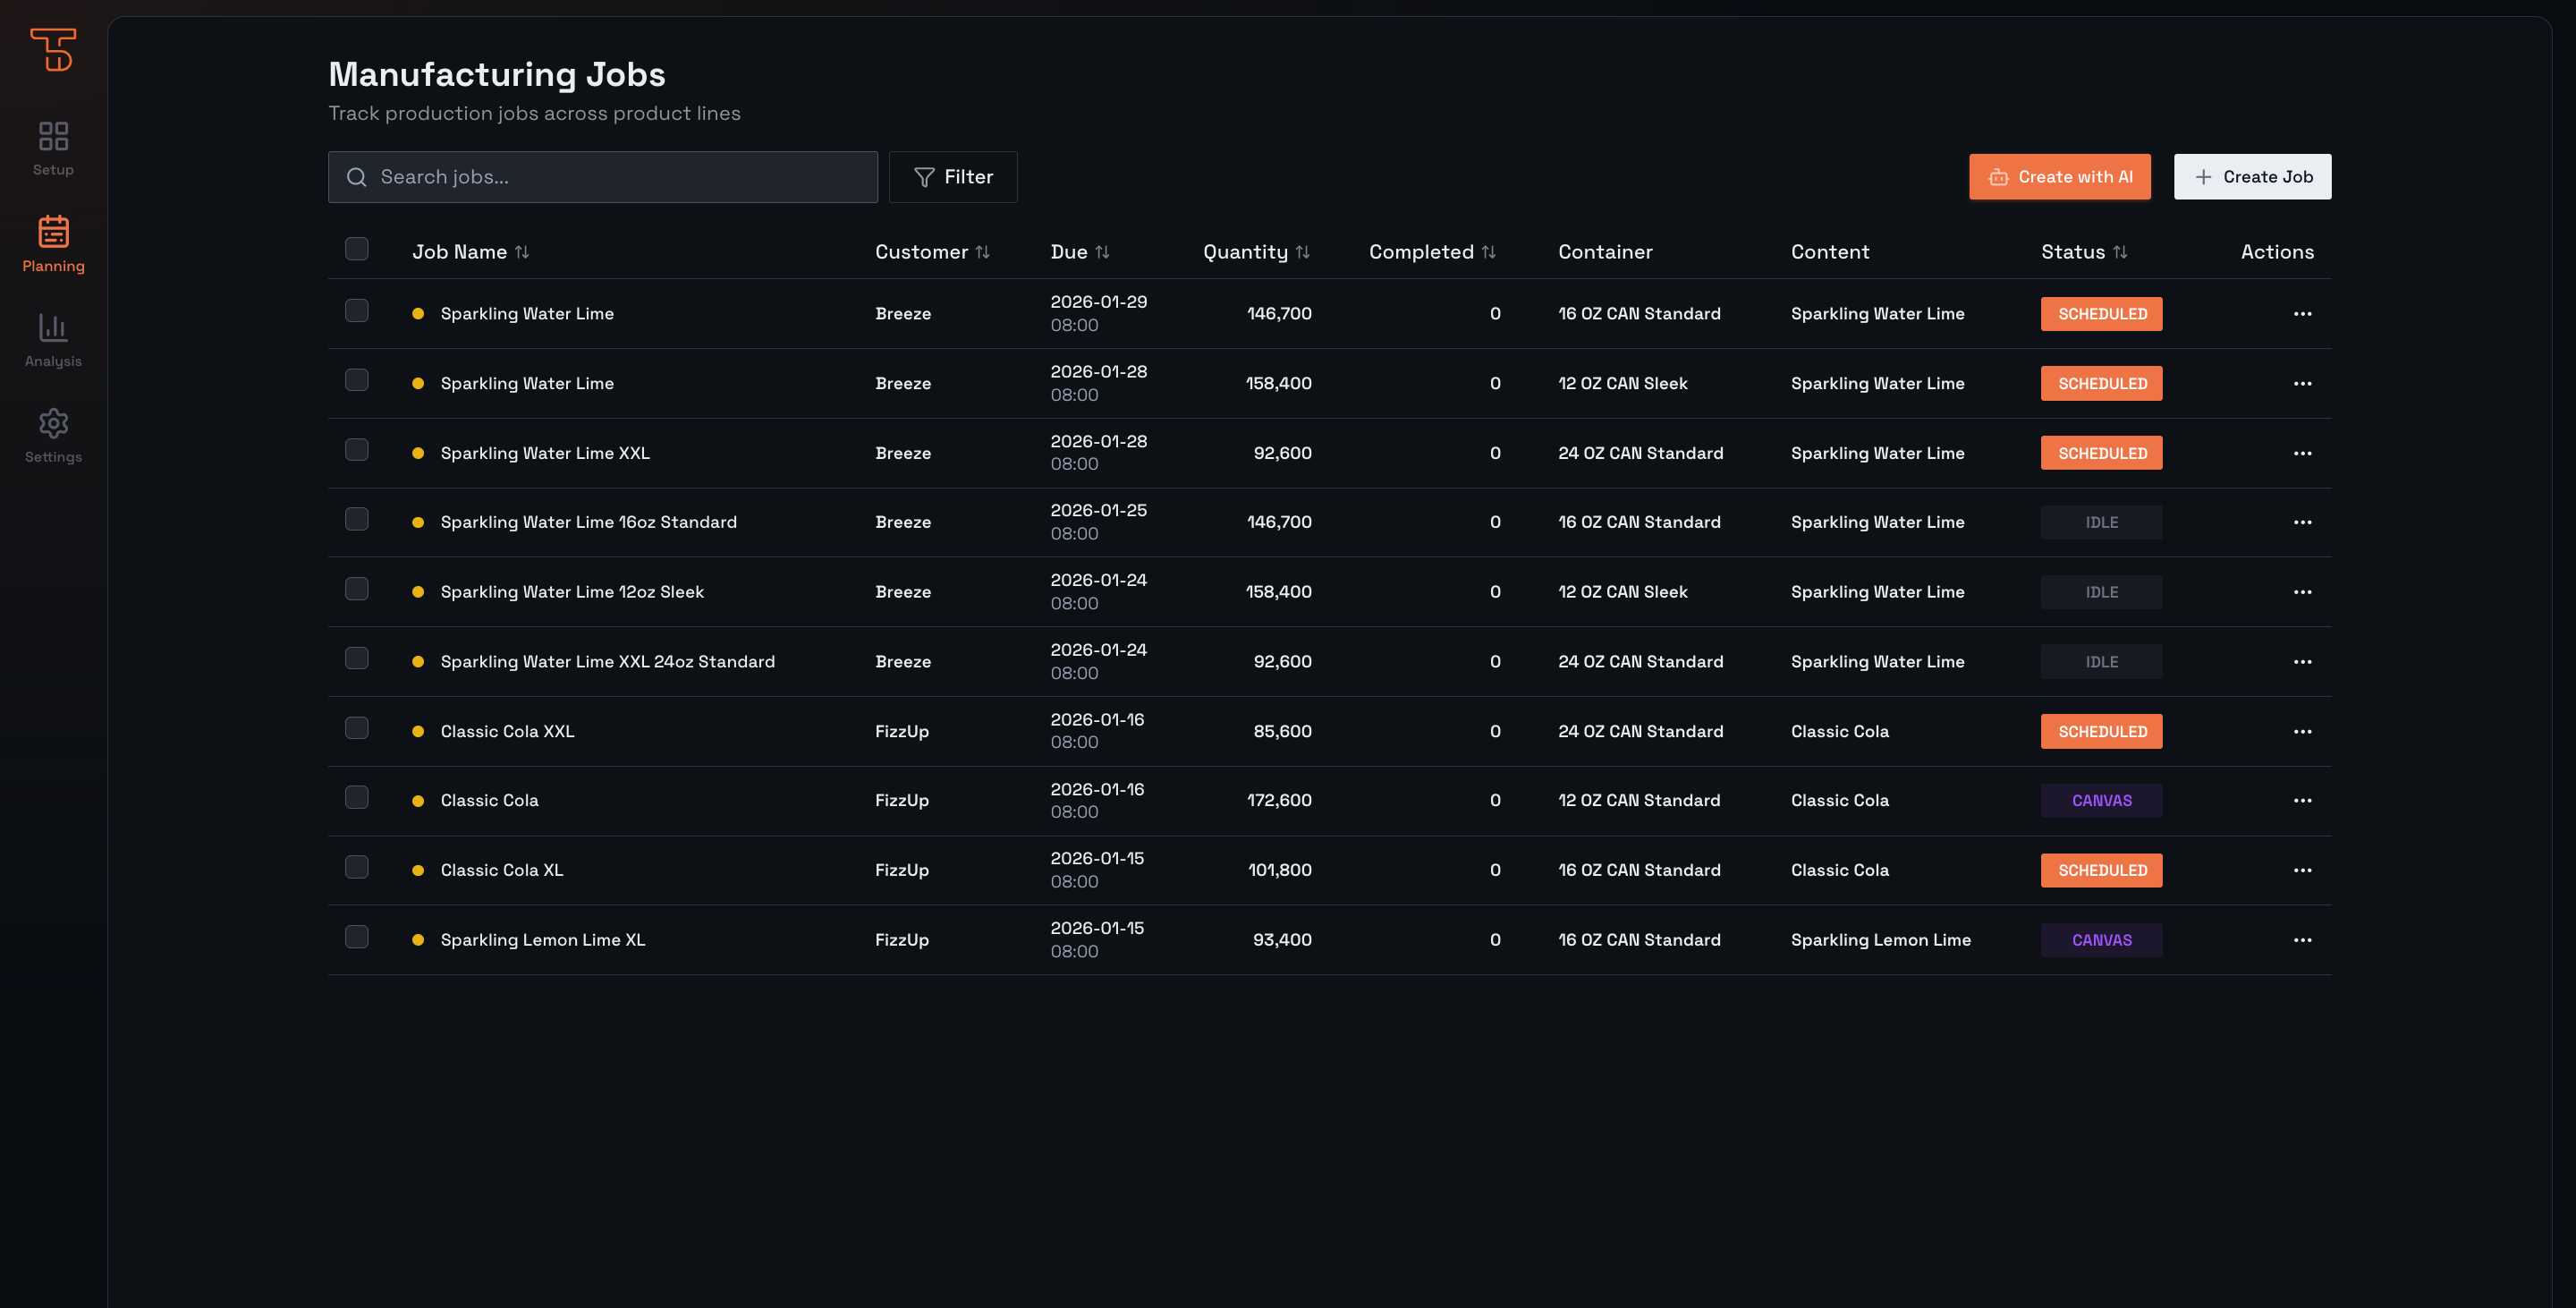Image resolution: width=2576 pixels, height=1308 pixels.
Task: Click Create with AI button
Action: (2059, 177)
